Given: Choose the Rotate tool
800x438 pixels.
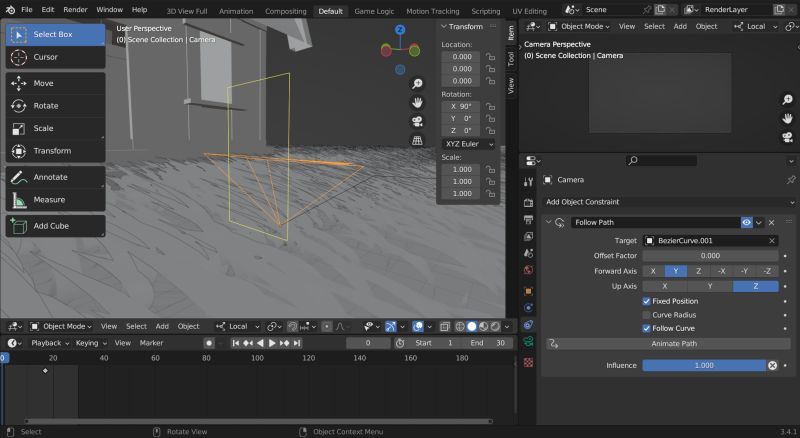Looking at the screenshot, I should tap(55, 106).
